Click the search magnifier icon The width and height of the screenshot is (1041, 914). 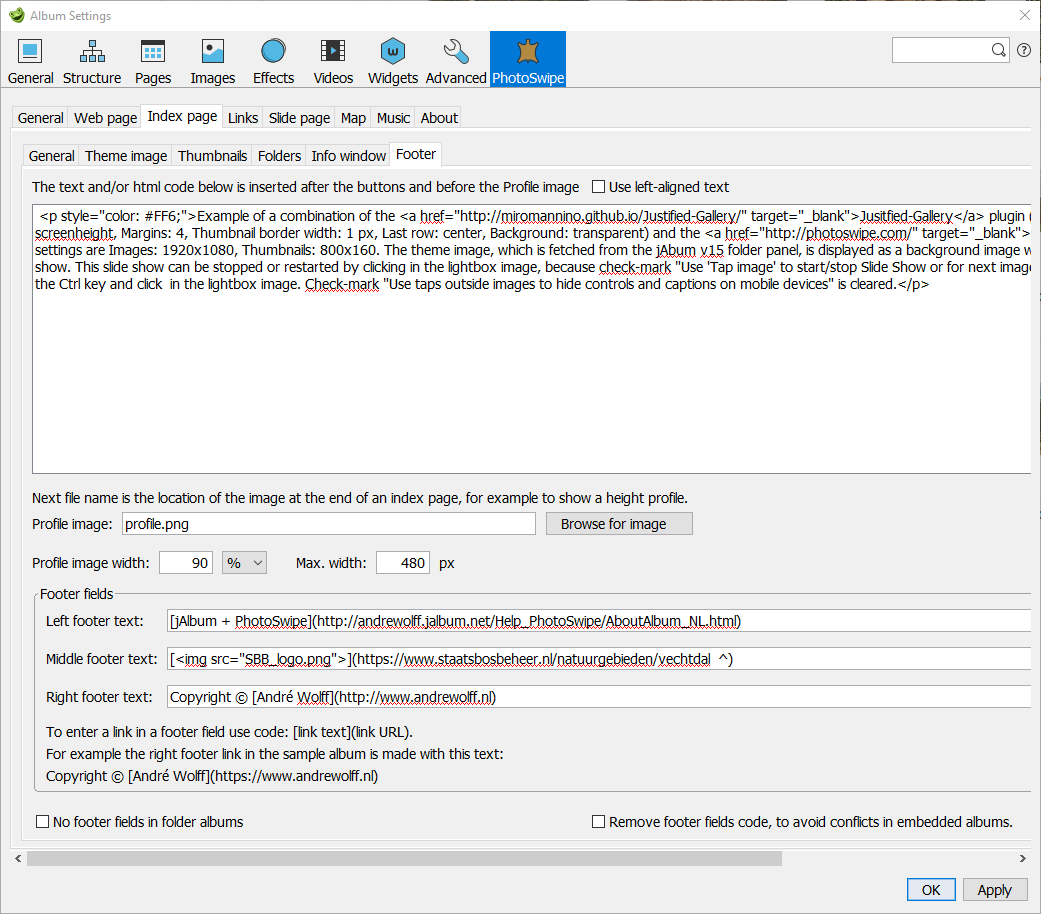[999, 49]
